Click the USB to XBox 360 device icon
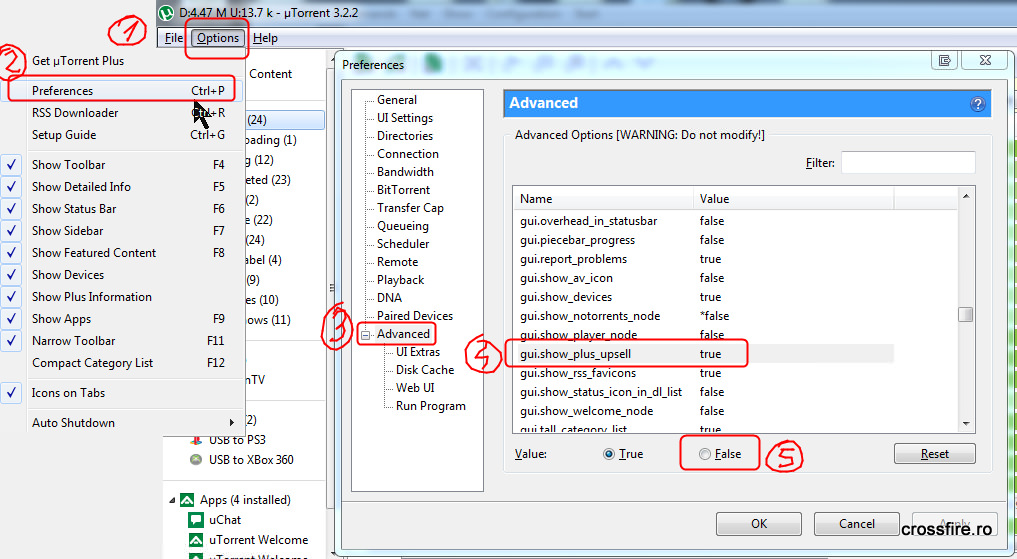 click(x=195, y=460)
